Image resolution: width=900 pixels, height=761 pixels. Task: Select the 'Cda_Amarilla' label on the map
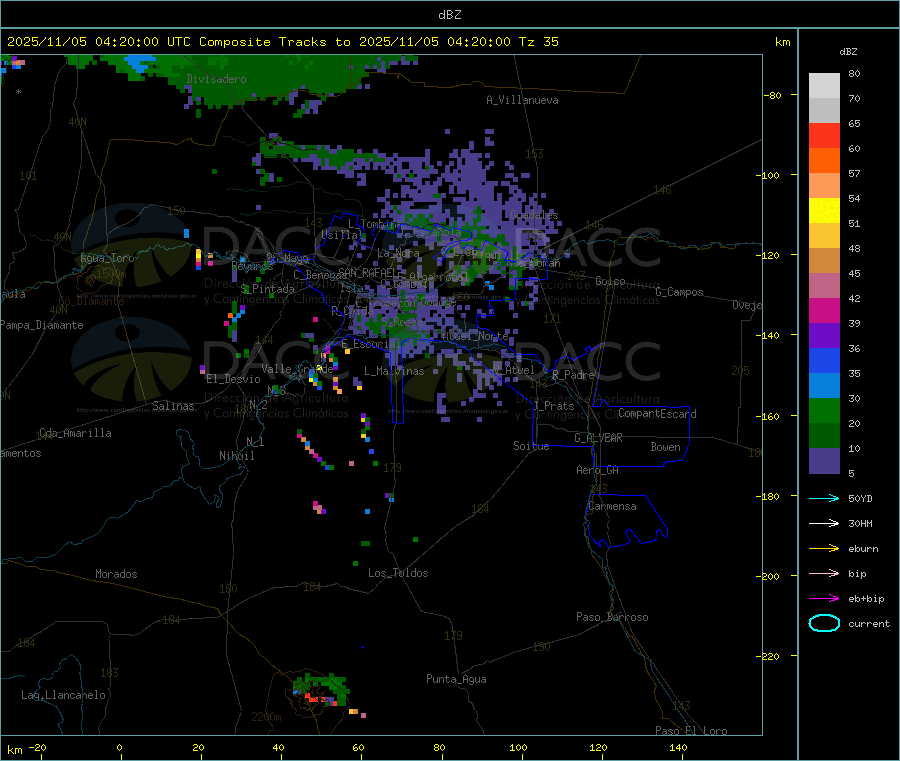point(75,433)
